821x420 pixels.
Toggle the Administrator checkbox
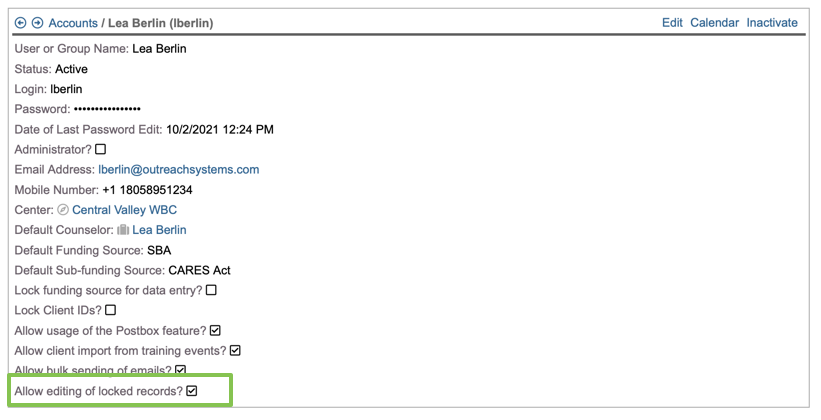point(100,150)
